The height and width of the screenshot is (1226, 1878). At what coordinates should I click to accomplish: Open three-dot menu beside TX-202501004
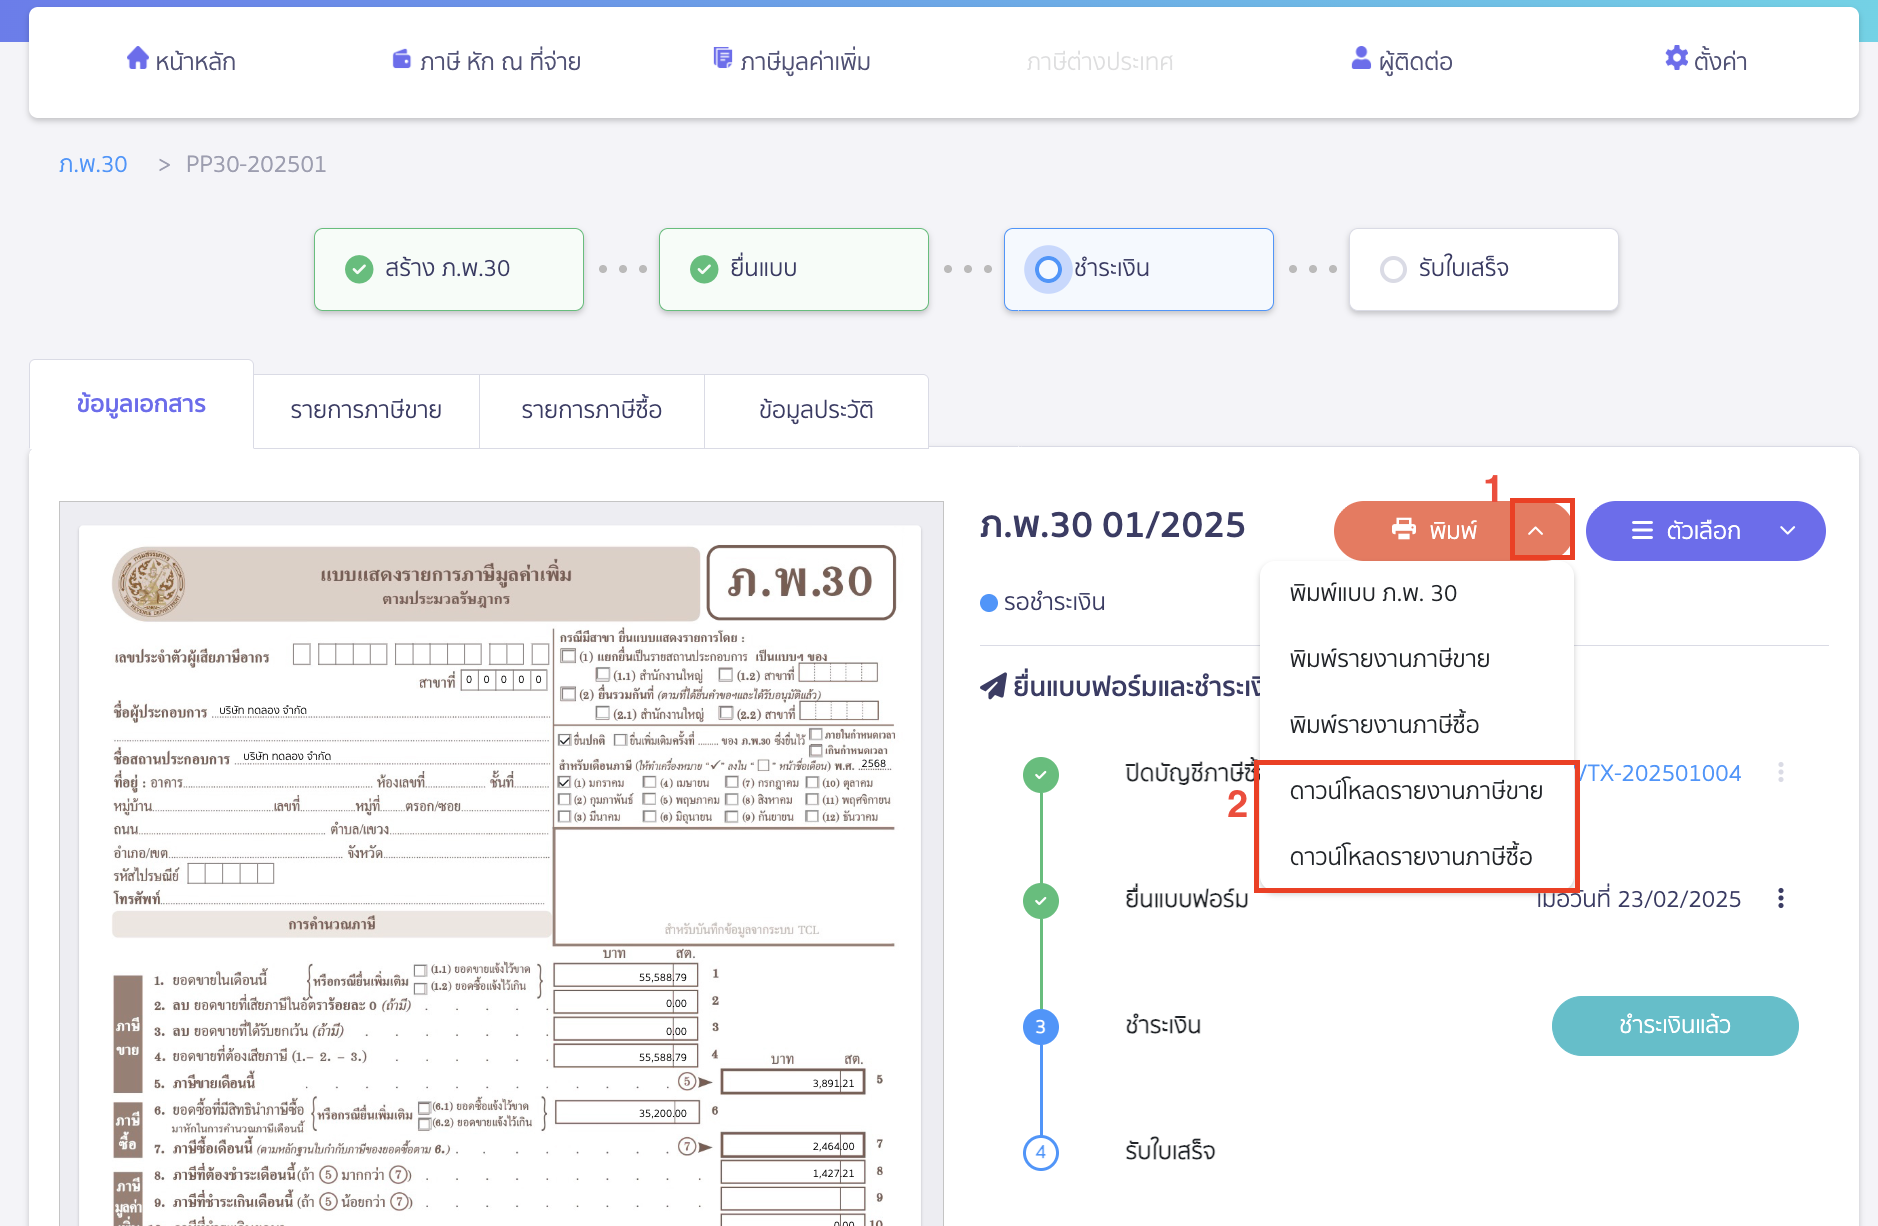[x=1780, y=773]
